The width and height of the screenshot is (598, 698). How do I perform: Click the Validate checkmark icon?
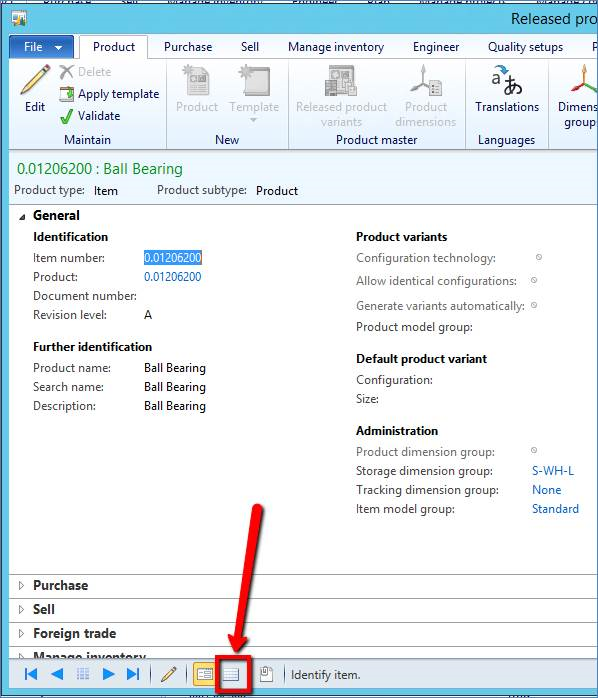(66, 116)
